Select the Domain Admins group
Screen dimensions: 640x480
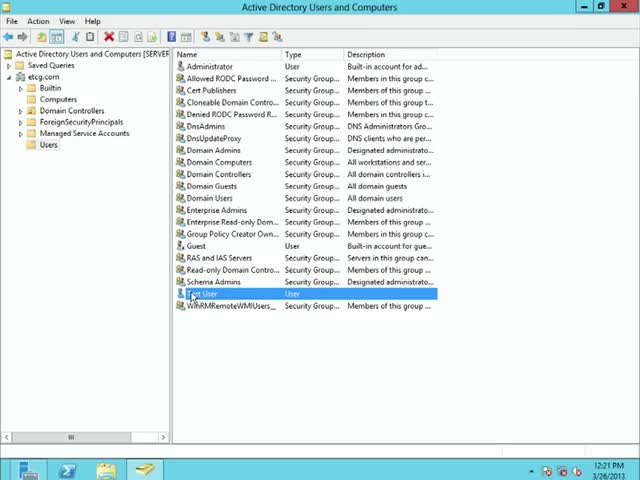click(306, 150)
